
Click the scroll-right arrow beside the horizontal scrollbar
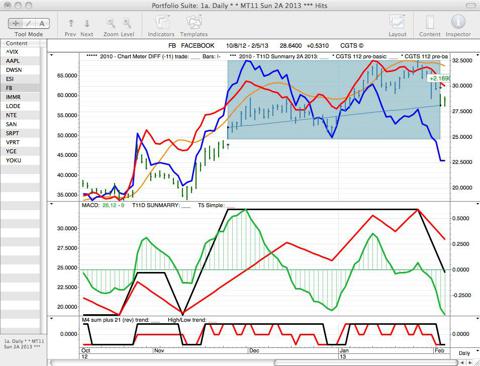click(470, 363)
